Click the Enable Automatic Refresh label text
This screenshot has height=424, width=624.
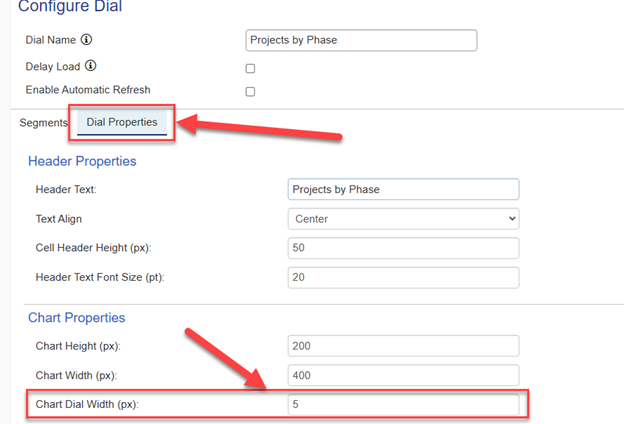(x=88, y=90)
